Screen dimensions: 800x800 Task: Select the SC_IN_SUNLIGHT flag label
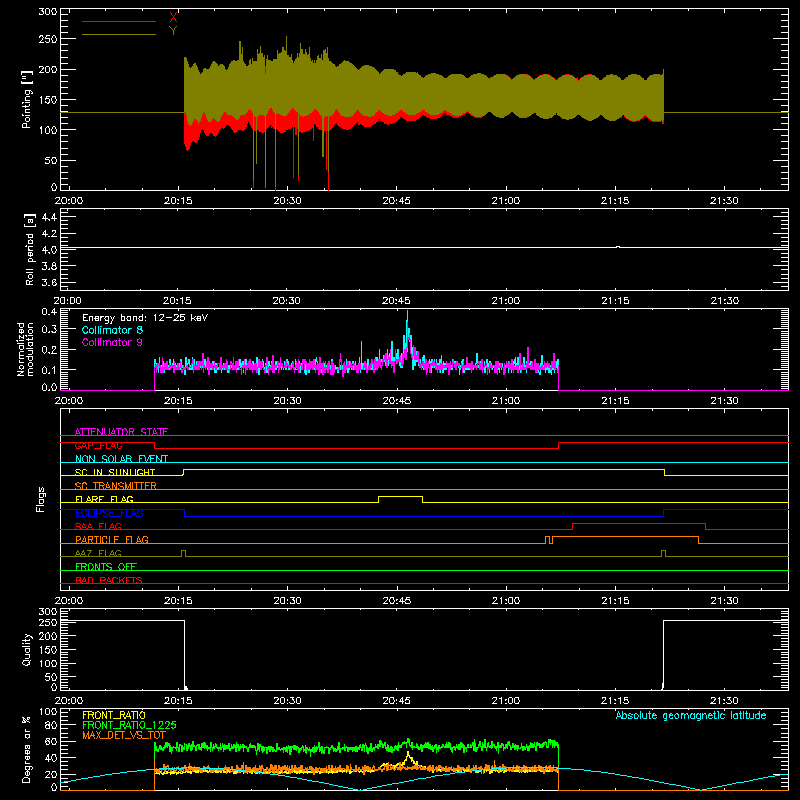coord(115,472)
